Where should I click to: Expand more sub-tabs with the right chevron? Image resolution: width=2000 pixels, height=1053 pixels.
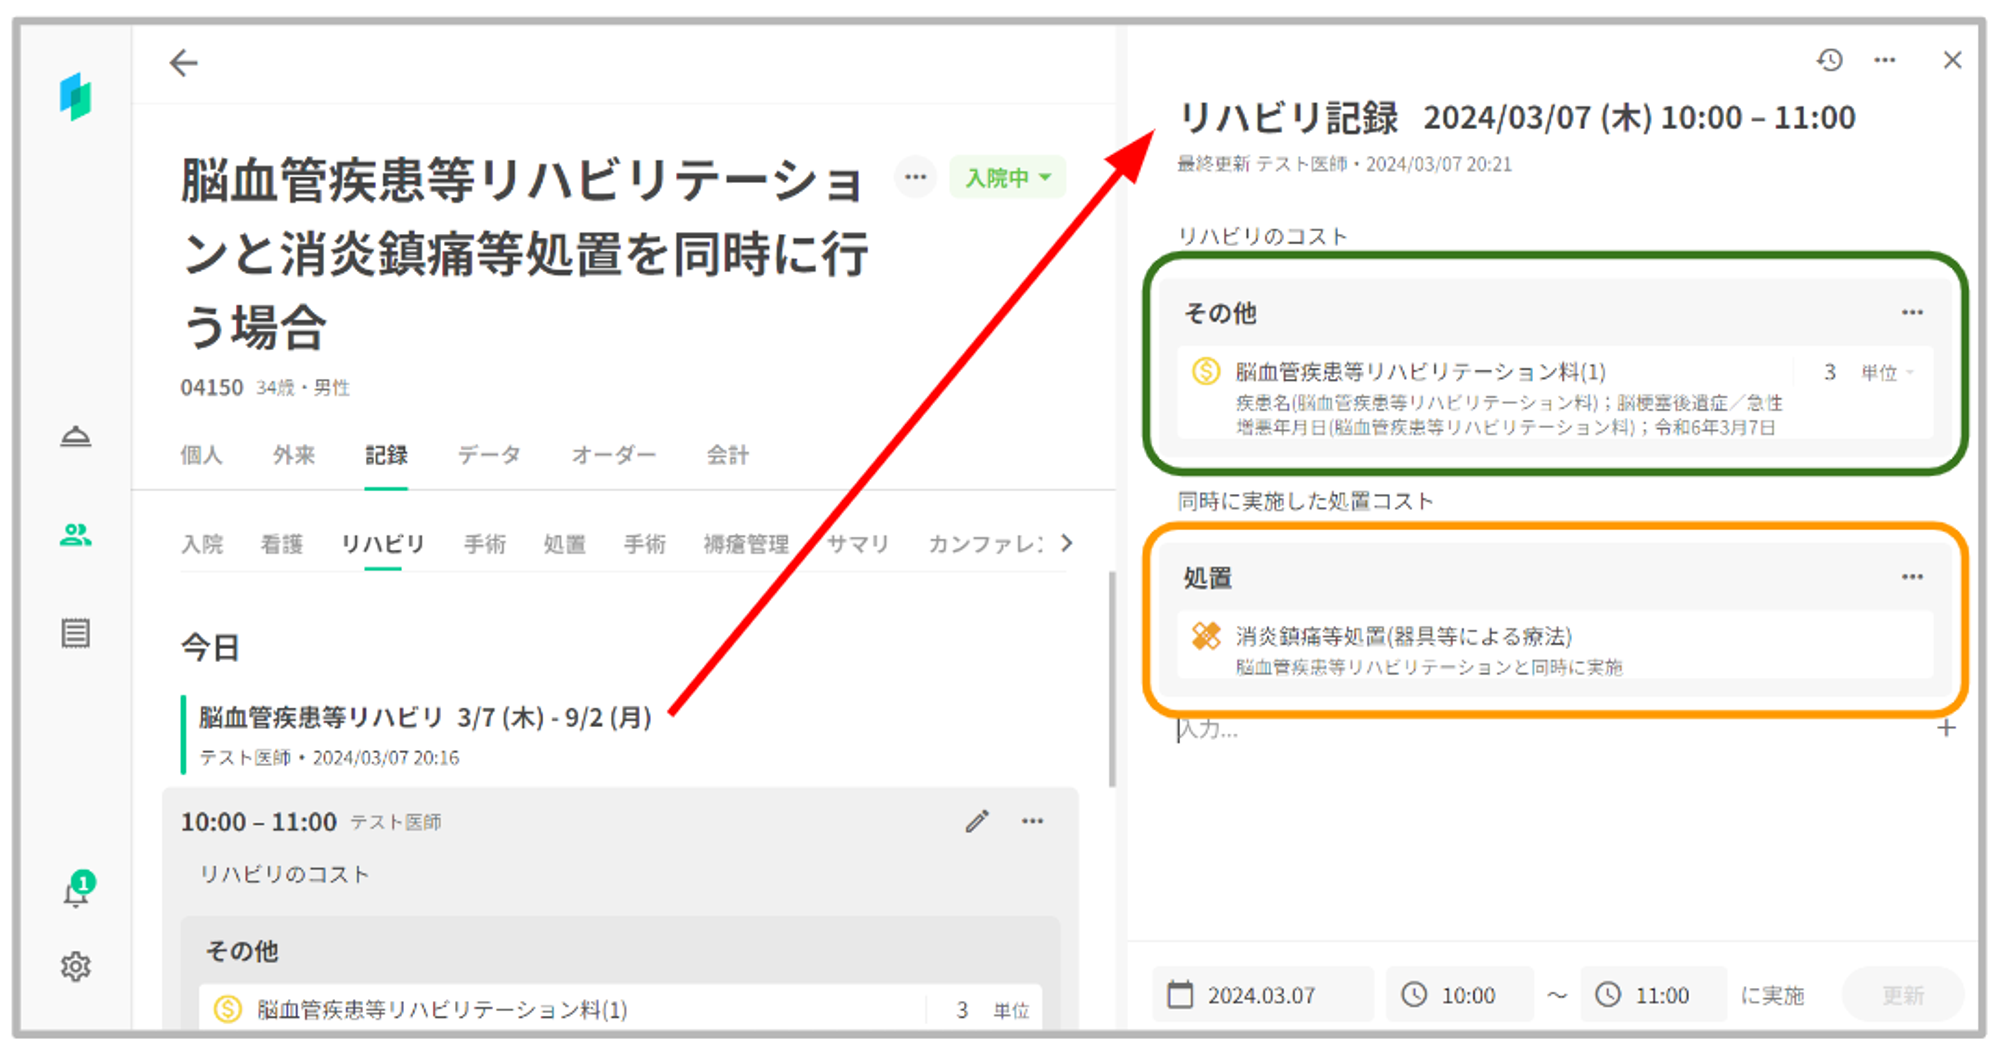(x=1067, y=543)
